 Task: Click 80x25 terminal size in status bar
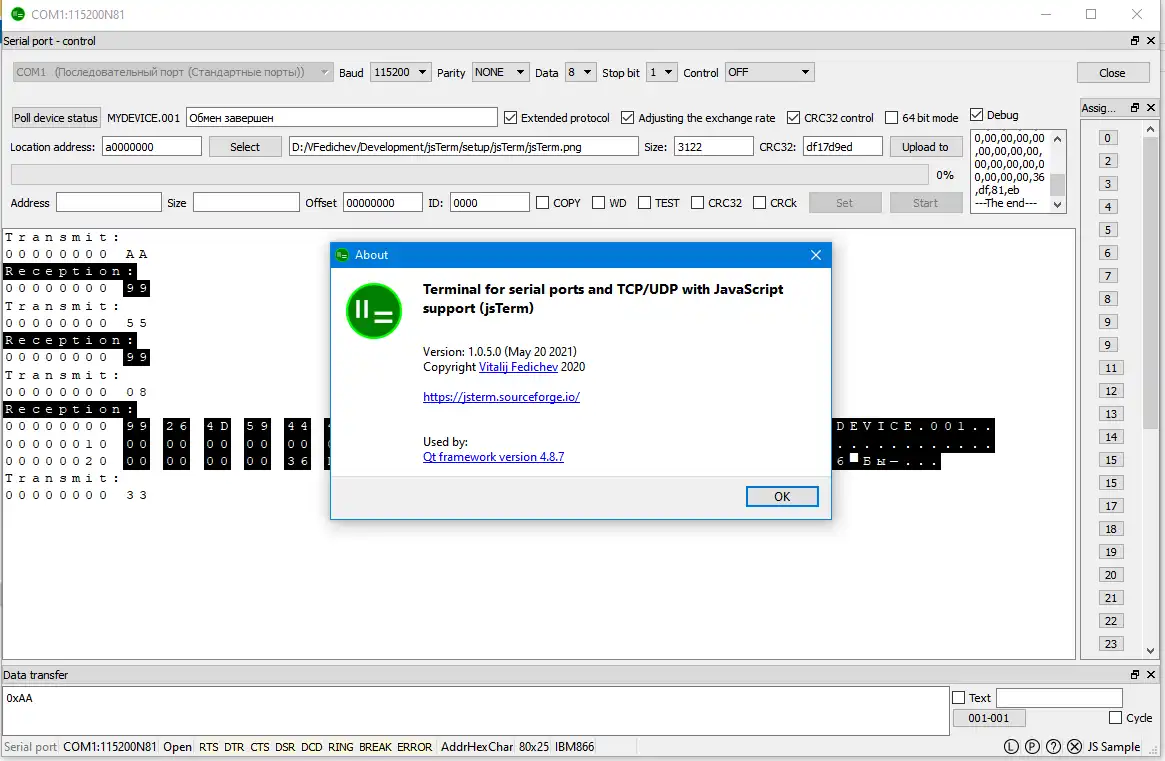click(x=533, y=747)
